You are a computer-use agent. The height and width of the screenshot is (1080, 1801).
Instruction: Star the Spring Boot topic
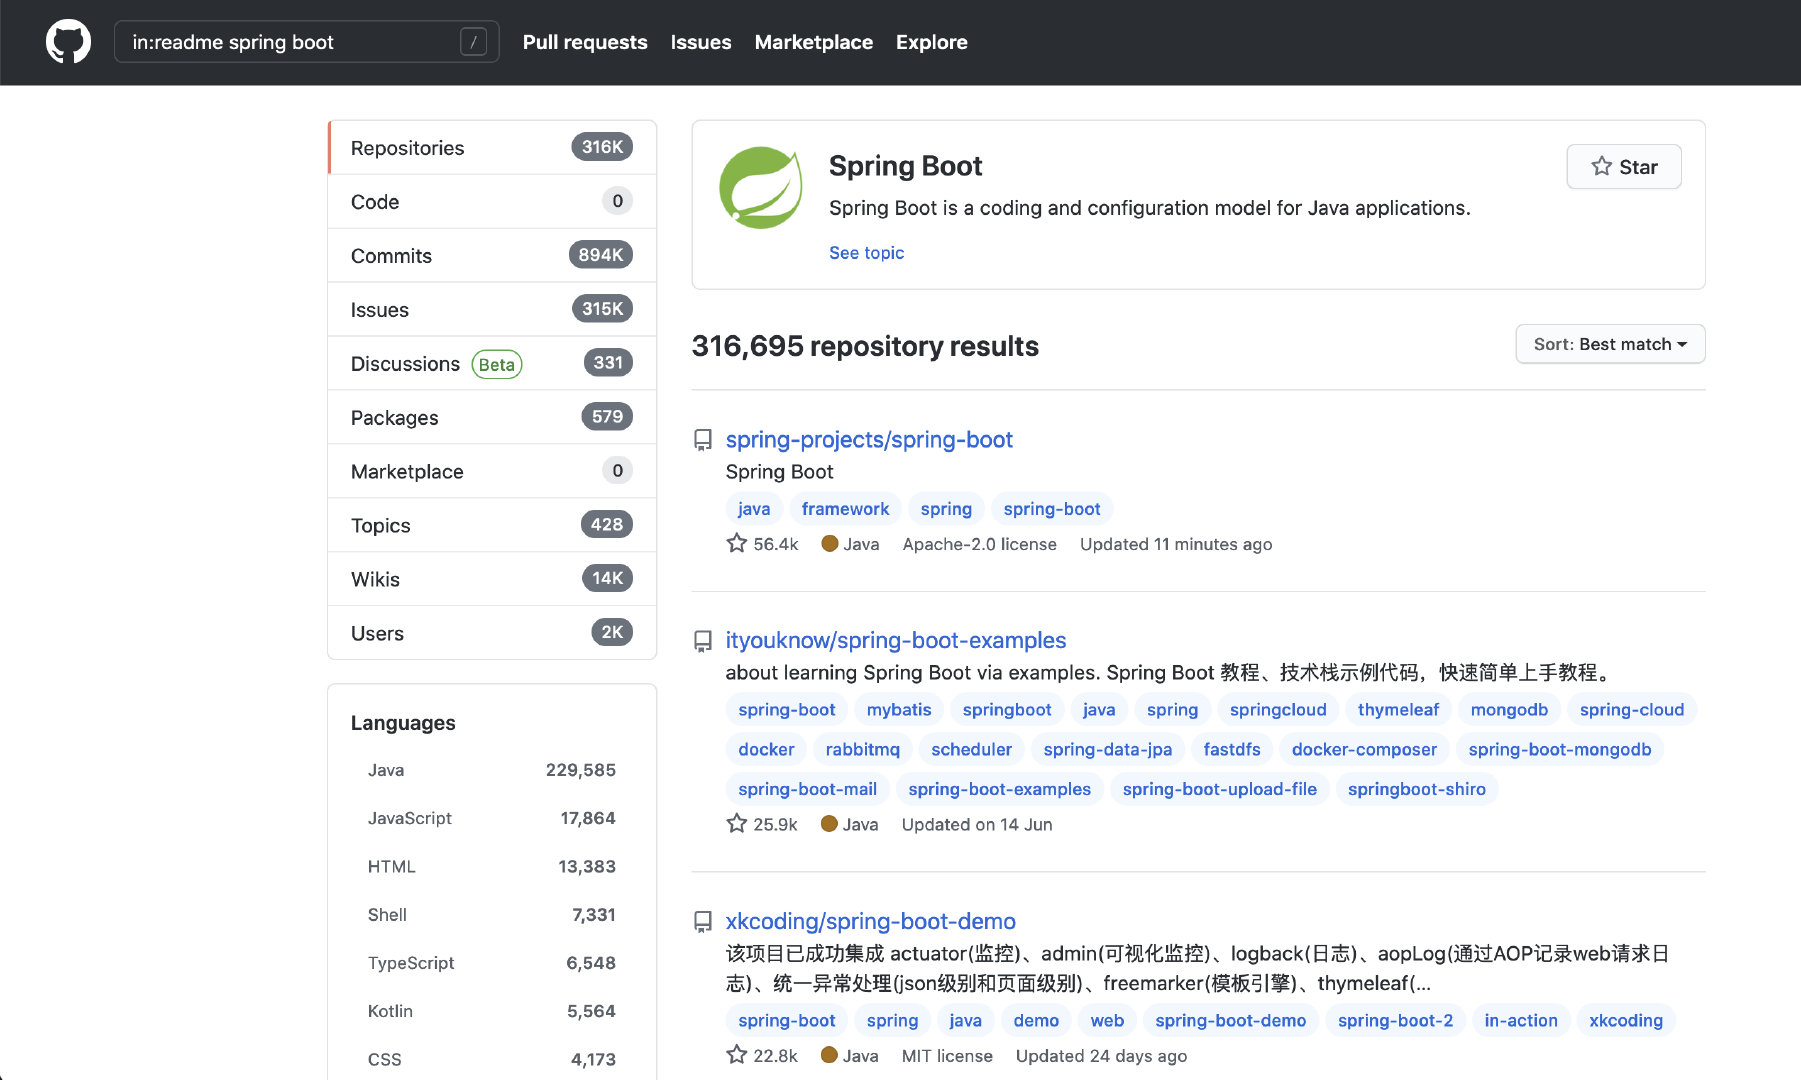pyautogui.click(x=1624, y=167)
